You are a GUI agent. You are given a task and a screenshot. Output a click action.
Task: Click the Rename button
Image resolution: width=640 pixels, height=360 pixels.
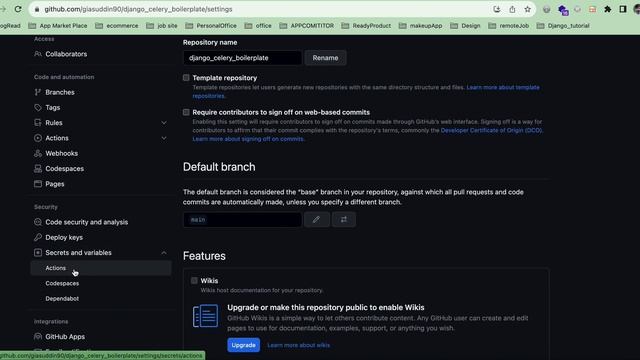(325, 58)
